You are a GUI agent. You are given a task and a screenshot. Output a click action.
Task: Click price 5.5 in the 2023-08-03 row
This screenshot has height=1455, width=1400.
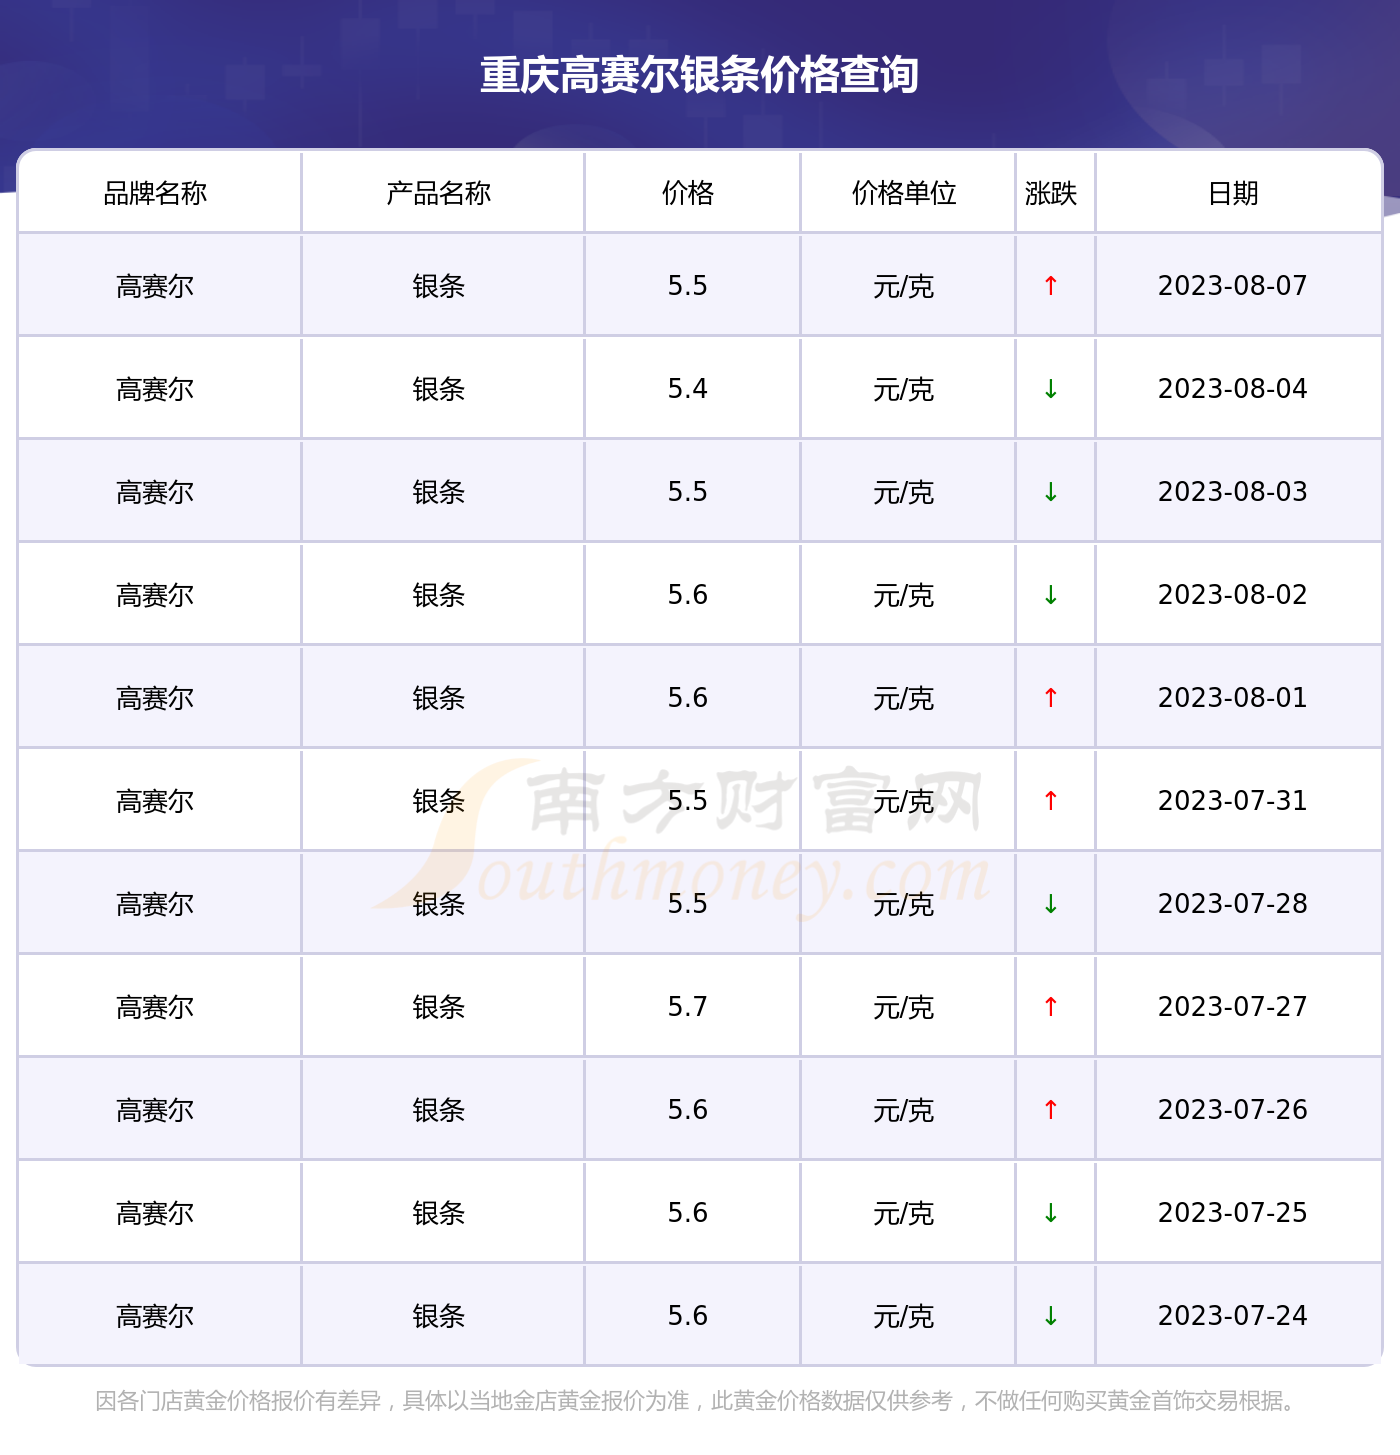688,492
